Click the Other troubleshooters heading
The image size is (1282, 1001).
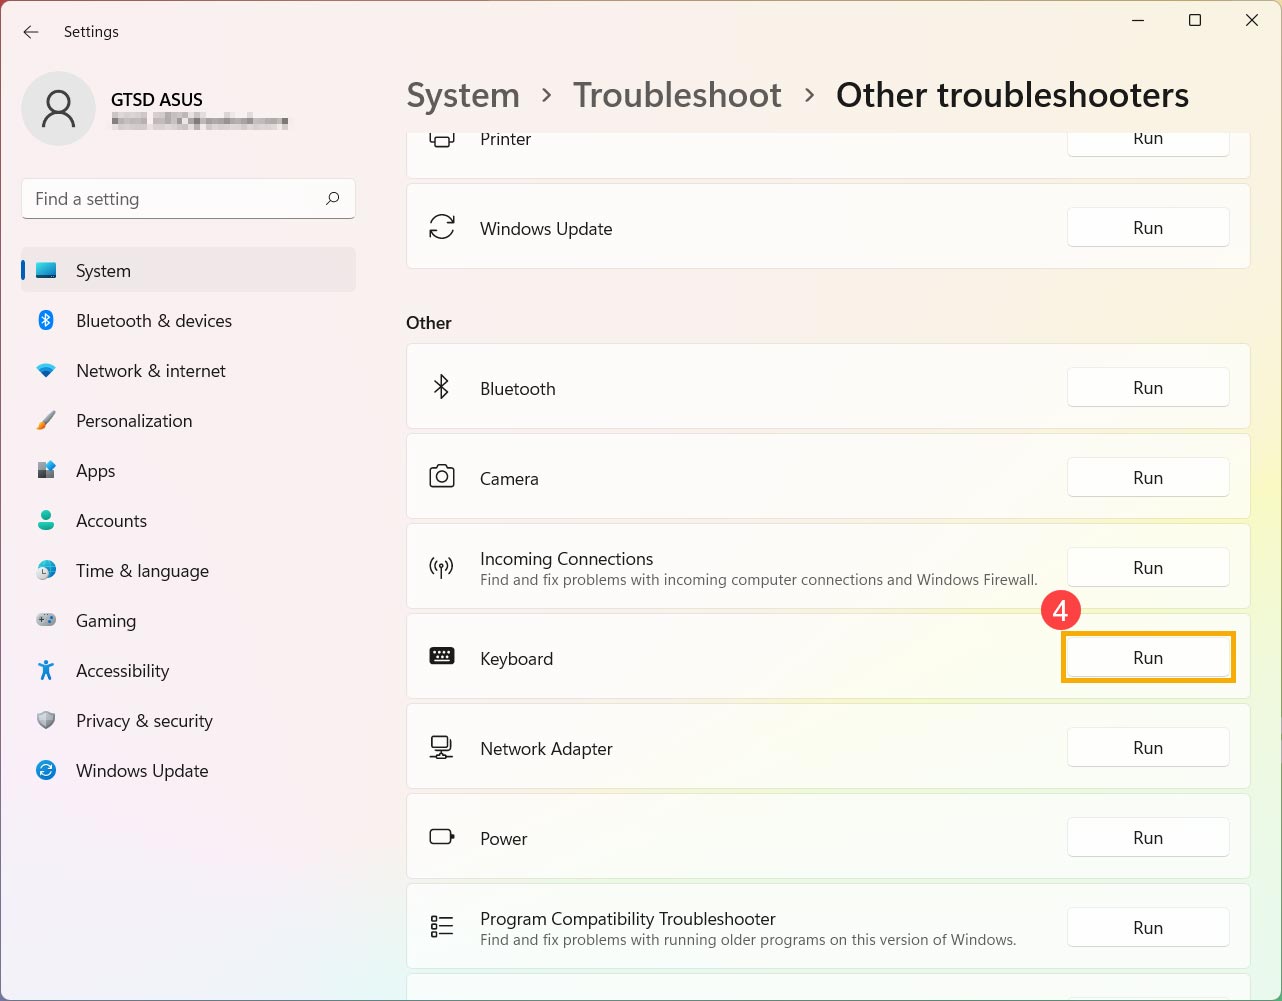click(1012, 95)
